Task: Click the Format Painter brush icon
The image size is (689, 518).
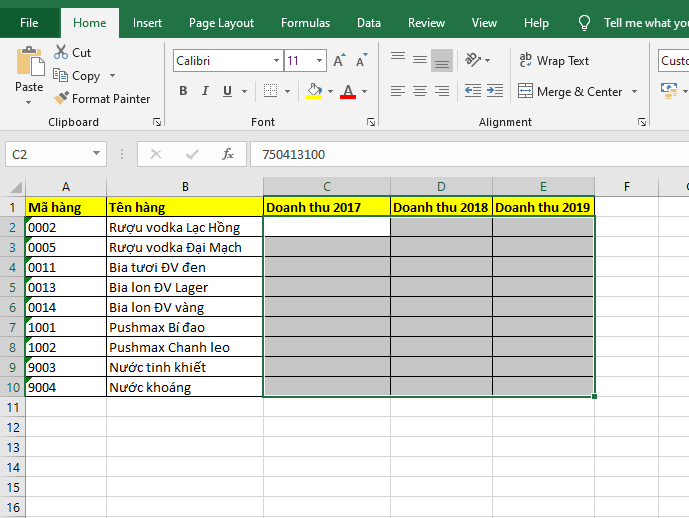Action: [61, 99]
